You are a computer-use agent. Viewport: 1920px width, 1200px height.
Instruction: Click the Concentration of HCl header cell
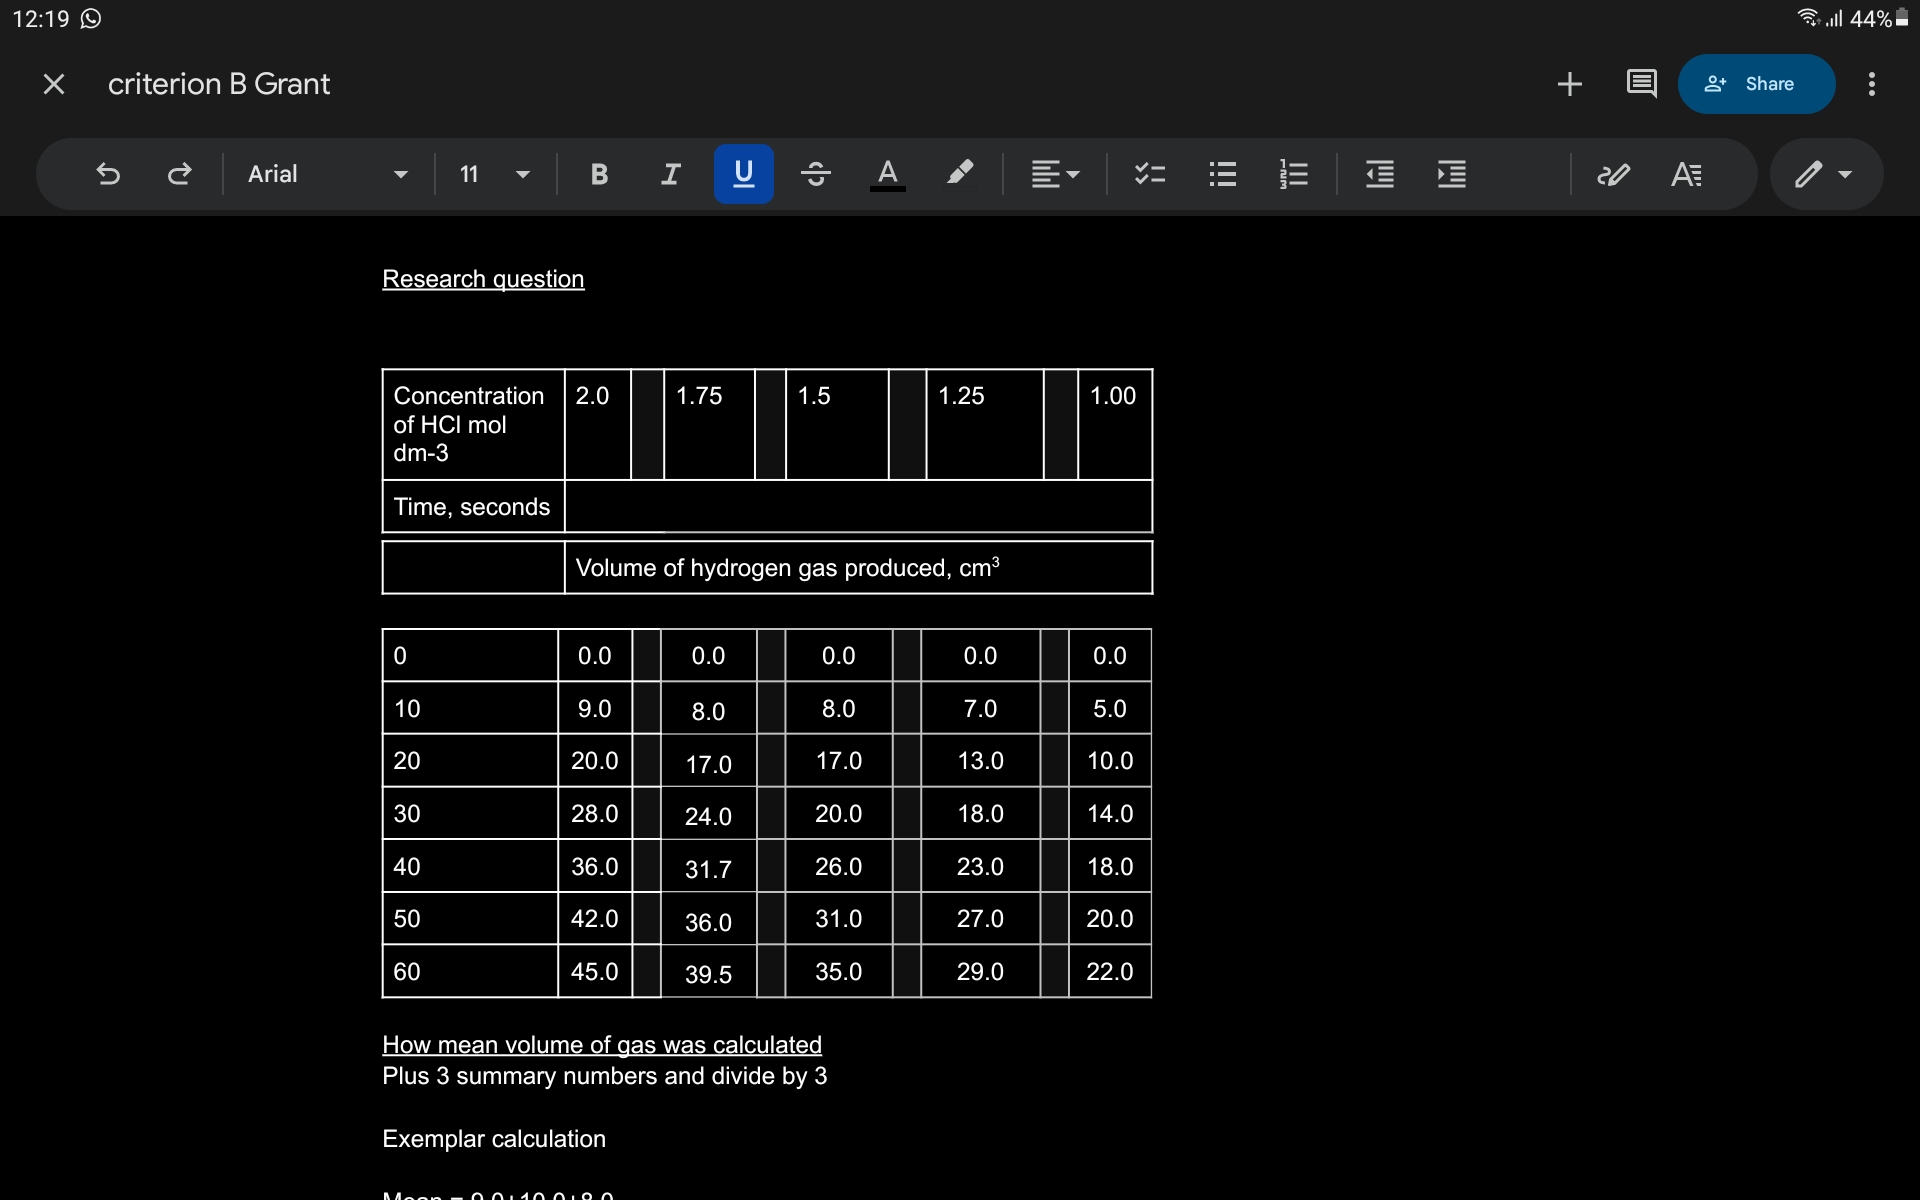point(473,424)
